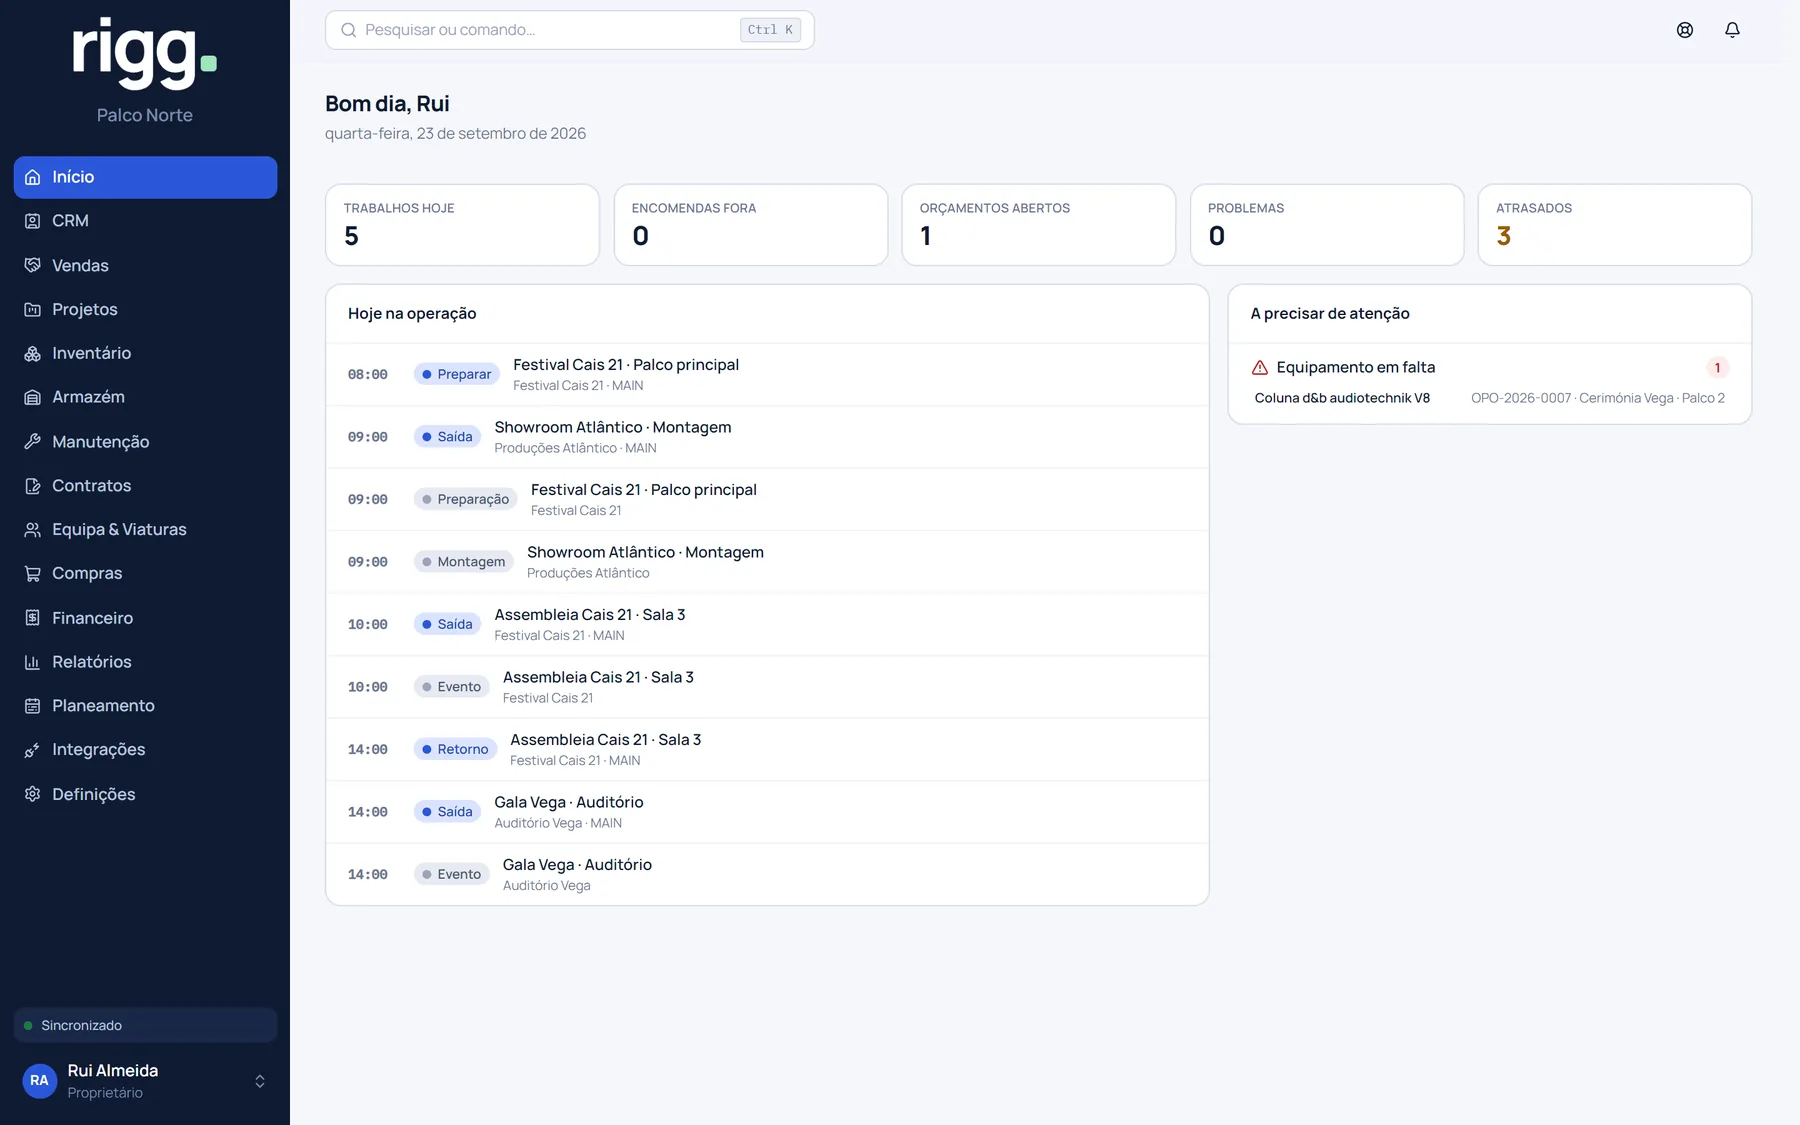Open the Vendas menu item
Screen dimensions: 1800x1125
coord(145,265)
